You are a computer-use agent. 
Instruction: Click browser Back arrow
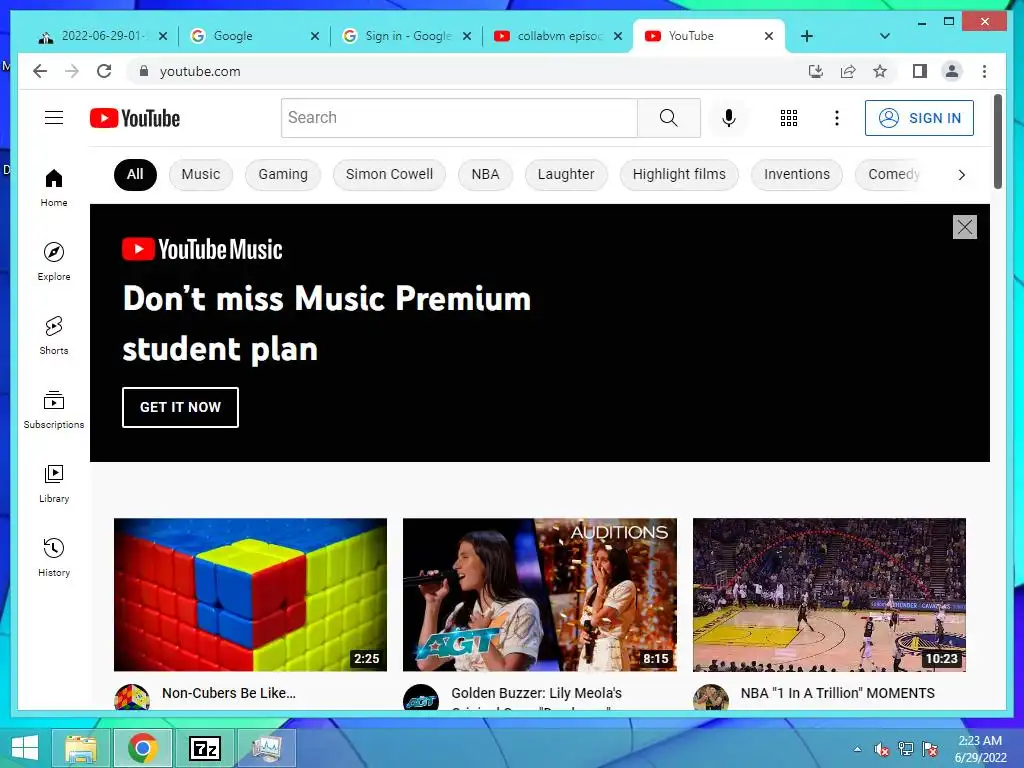(40, 71)
